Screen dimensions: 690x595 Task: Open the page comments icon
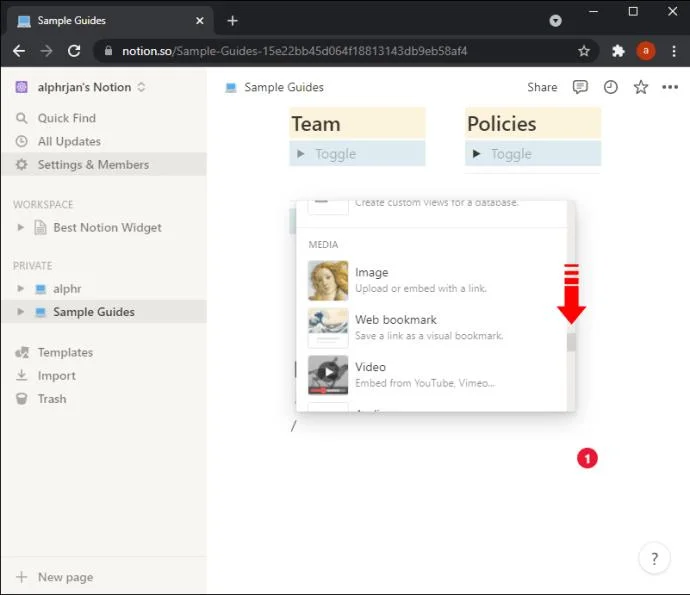(580, 87)
